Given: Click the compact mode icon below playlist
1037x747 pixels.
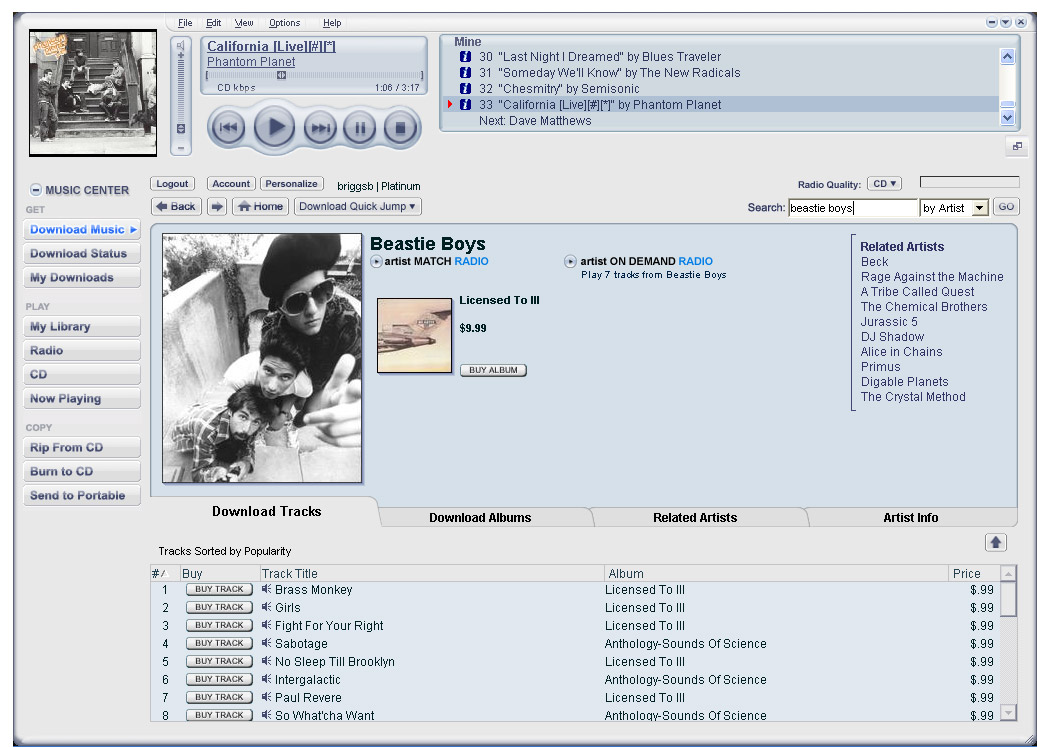Looking at the screenshot, I should [1017, 146].
